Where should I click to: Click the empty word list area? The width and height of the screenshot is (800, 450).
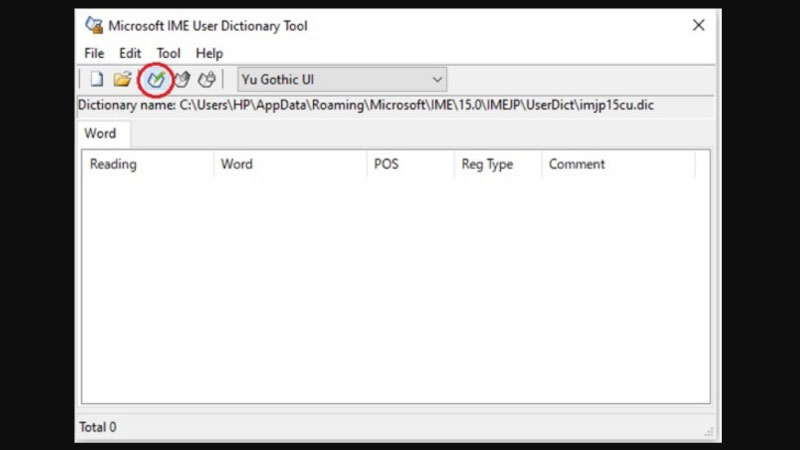(x=395, y=290)
